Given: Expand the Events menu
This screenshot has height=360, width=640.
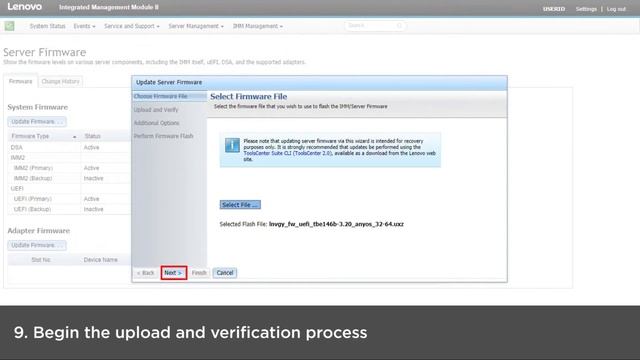Looking at the screenshot, I should pyautogui.click(x=84, y=26).
